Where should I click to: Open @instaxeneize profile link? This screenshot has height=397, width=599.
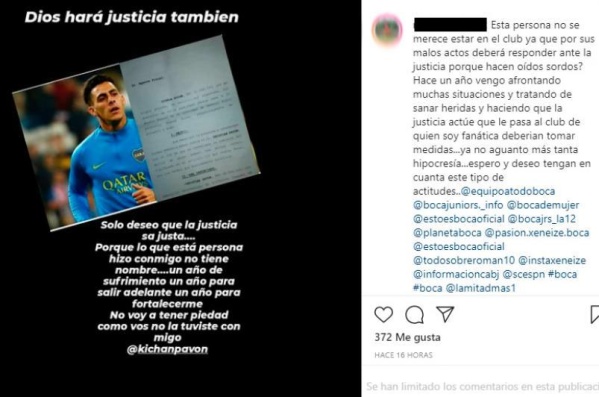pyautogui.click(x=552, y=261)
